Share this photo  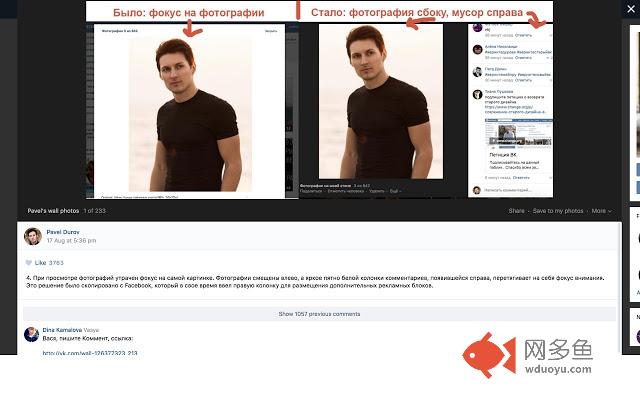pyautogui.click(x=516, y=211)
